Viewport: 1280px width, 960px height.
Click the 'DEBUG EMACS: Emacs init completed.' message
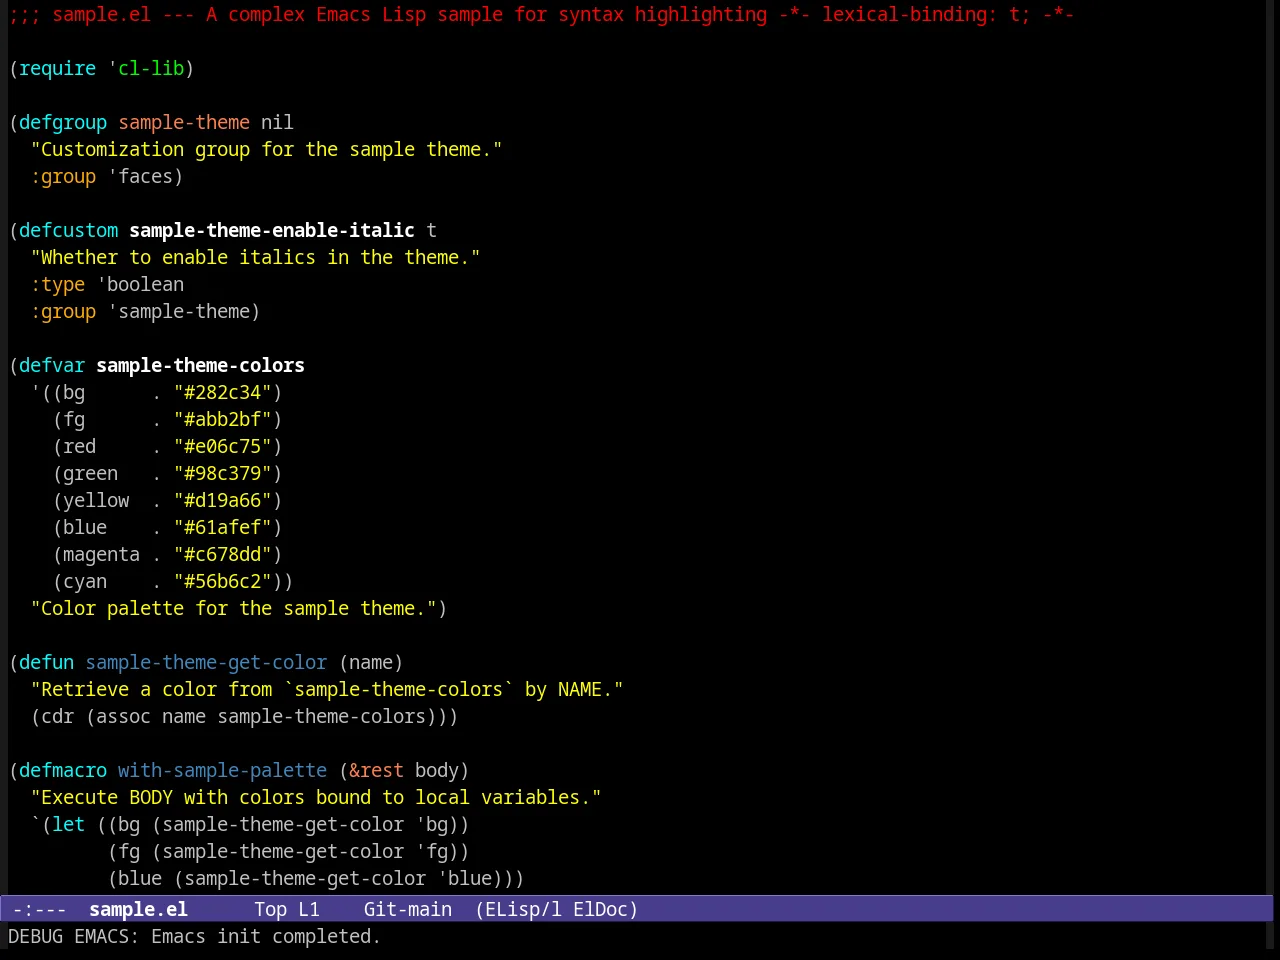(x=194, y=936)
